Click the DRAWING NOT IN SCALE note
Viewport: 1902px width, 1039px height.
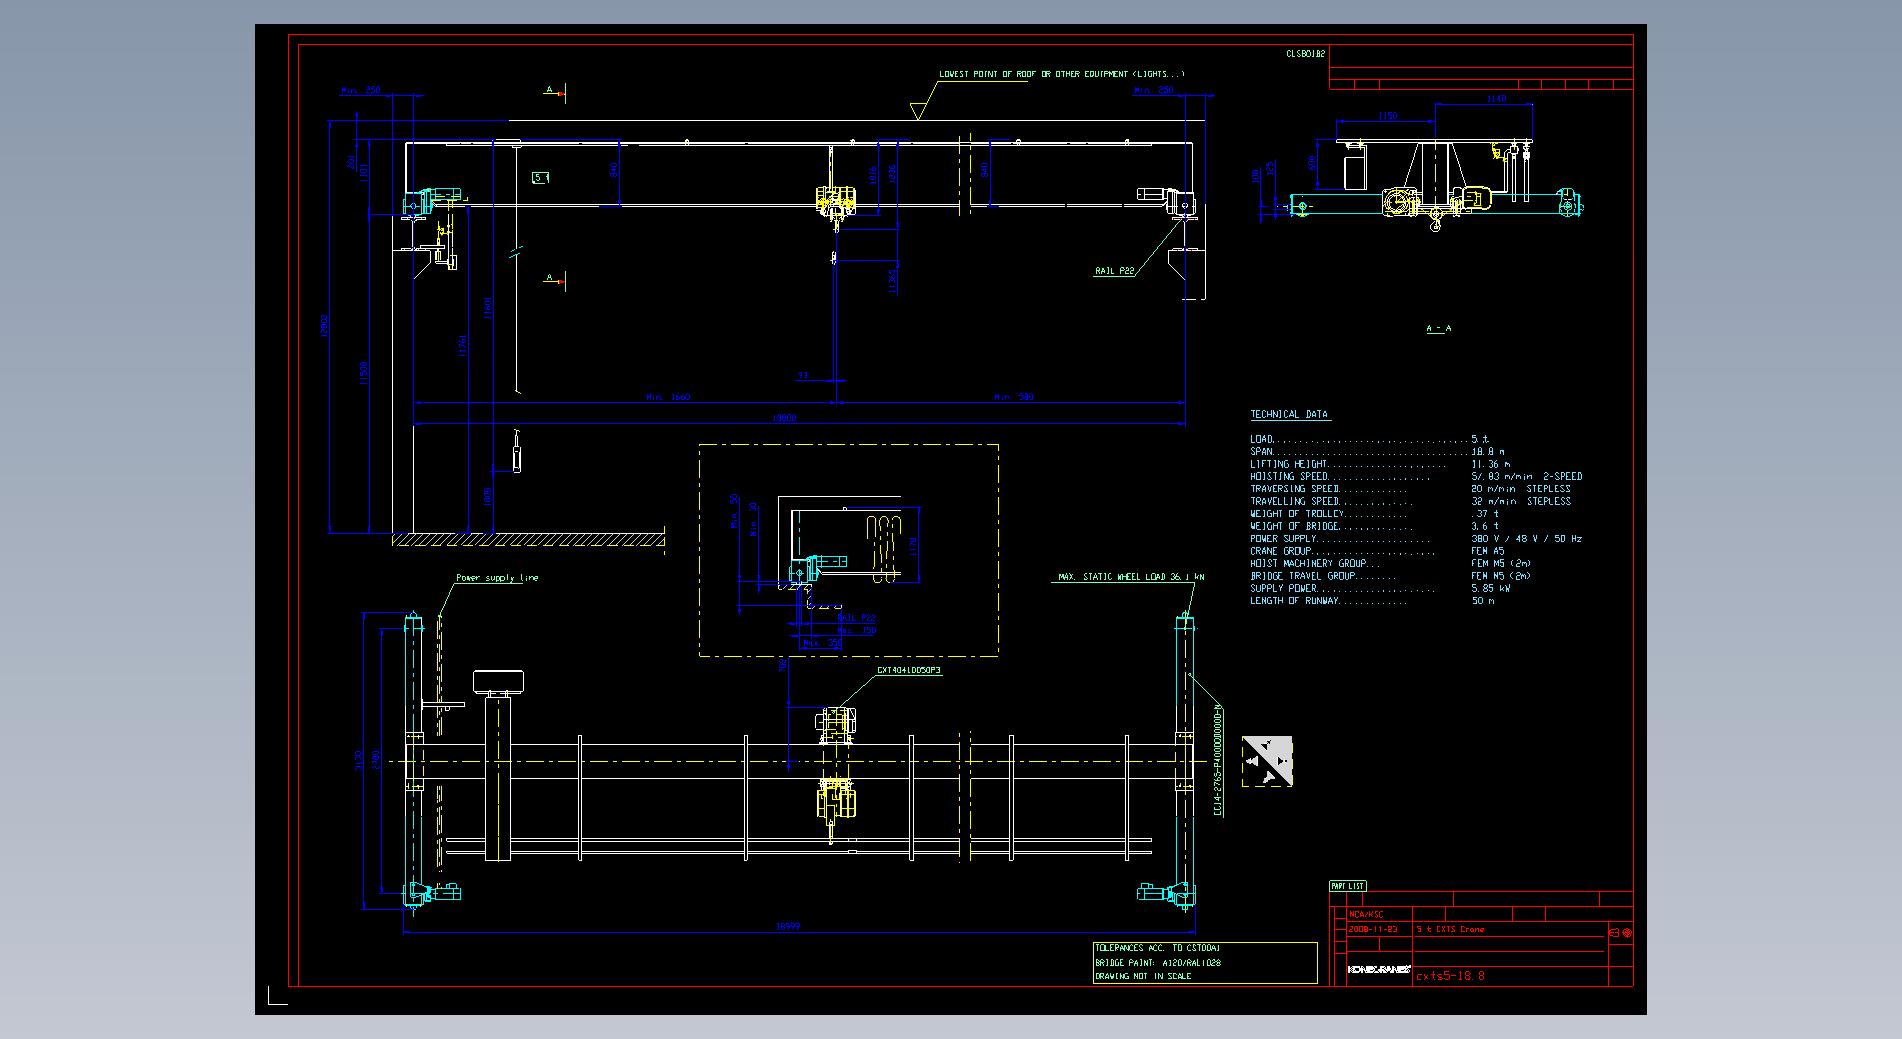click(x=1142, y=976)
